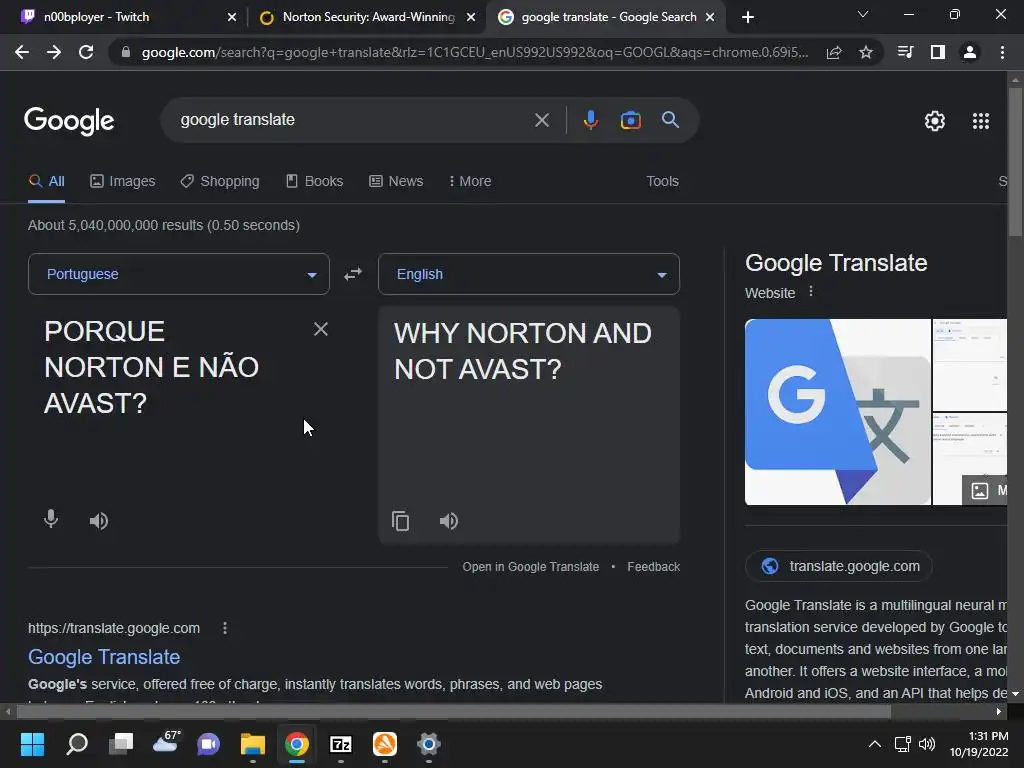View site information padlock
This screenshot has width=1024, height=768.
point(125,52)
